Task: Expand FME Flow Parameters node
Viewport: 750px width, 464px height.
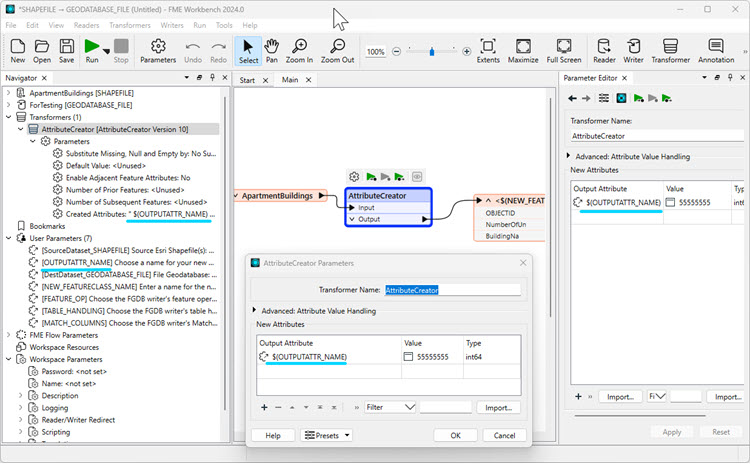Action: point(8,335)
